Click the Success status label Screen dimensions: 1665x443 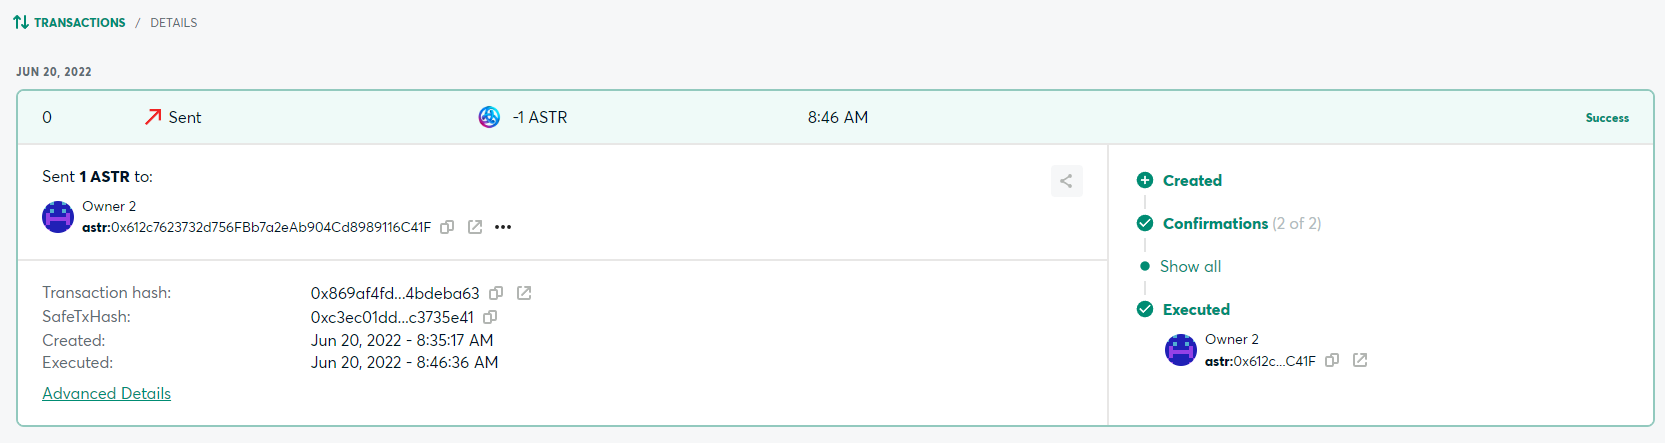click(x=1607, y=118)
